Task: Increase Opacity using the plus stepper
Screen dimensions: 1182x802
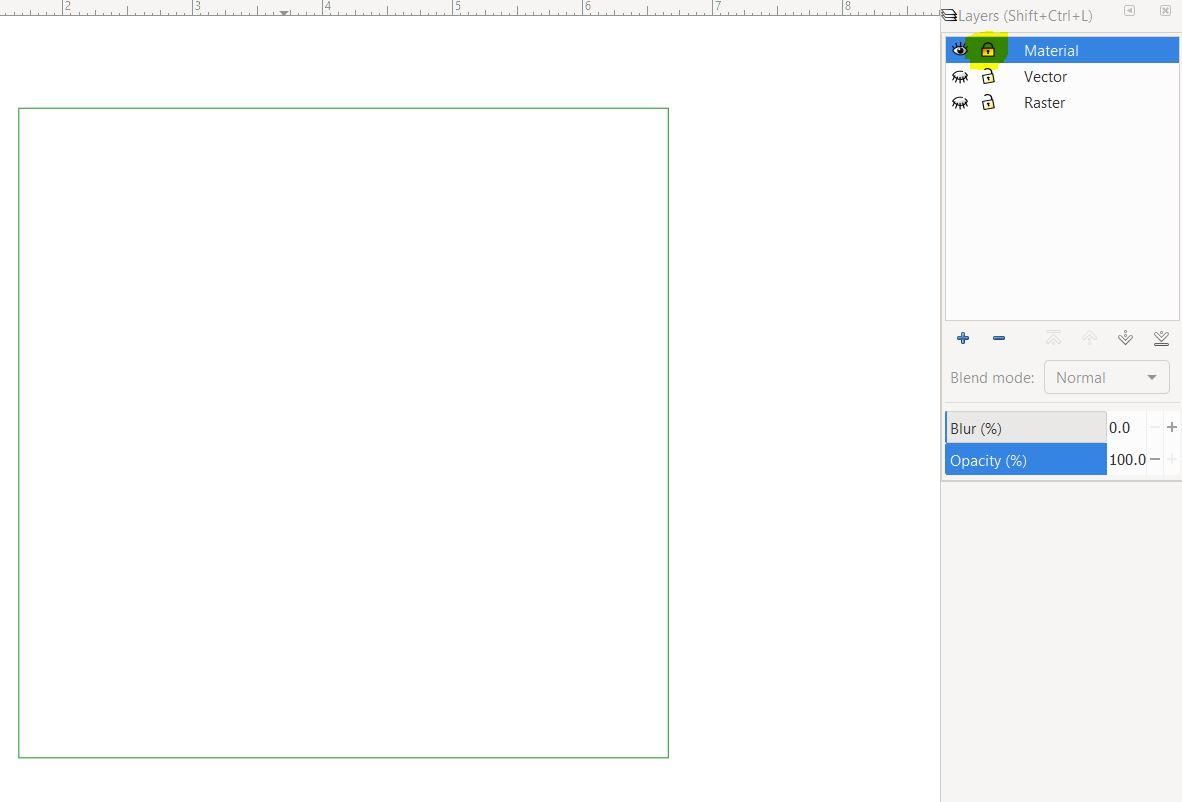Action: tap(1172, 460)
